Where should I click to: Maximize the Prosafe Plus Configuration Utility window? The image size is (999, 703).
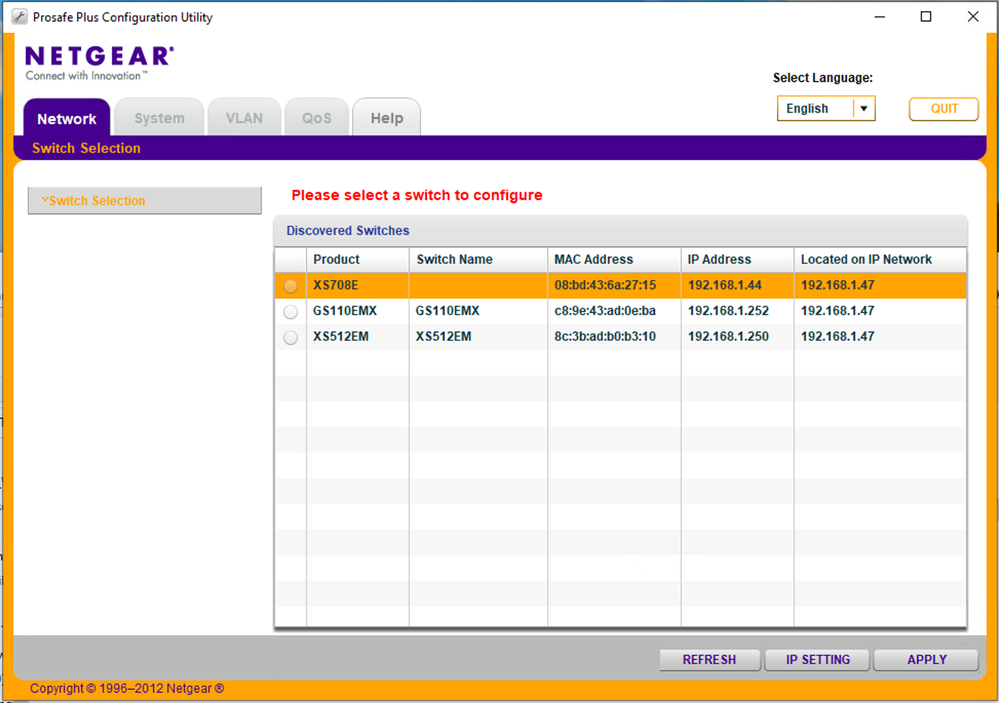926,17
